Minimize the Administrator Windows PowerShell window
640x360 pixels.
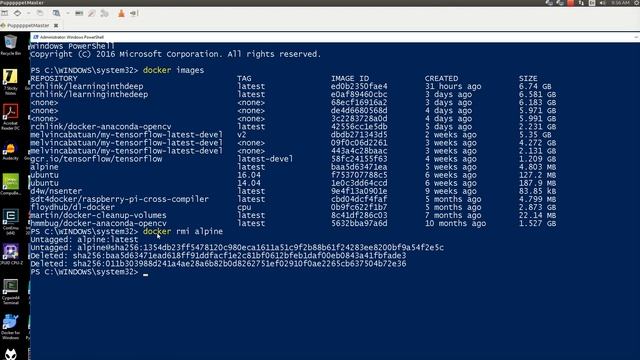636,37
